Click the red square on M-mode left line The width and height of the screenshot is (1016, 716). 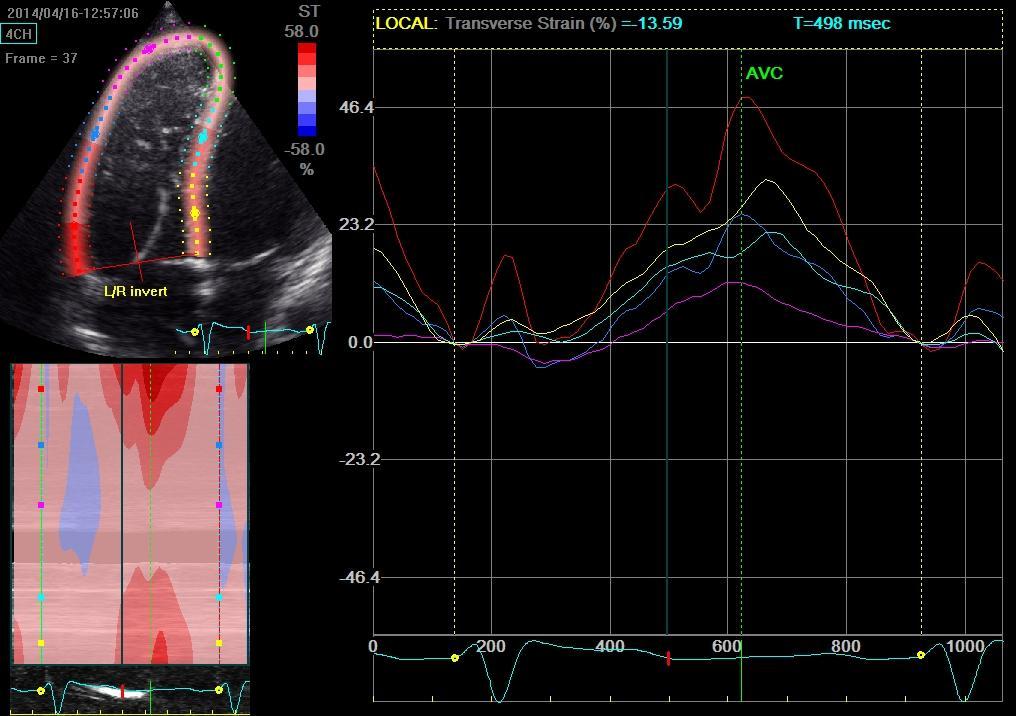[41, 389]
